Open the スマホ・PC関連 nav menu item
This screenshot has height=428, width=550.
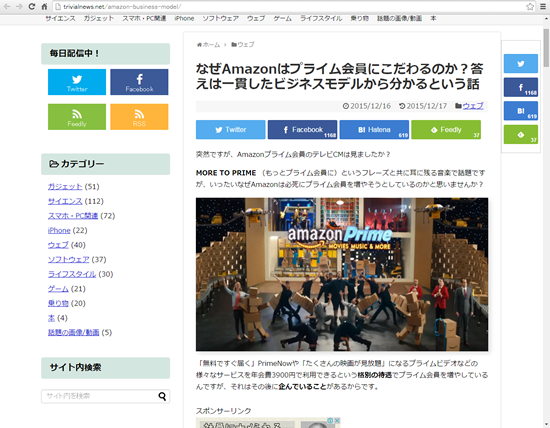tap(144, 18)
